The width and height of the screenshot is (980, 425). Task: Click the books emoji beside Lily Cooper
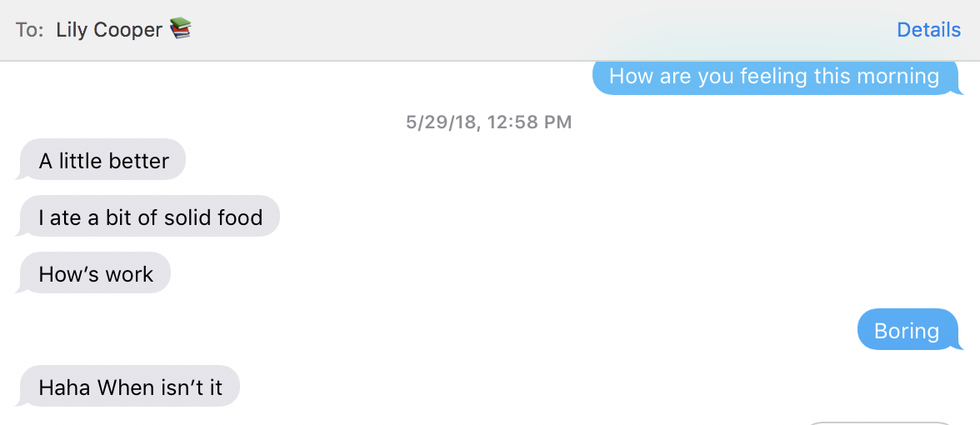pos(180,29)
